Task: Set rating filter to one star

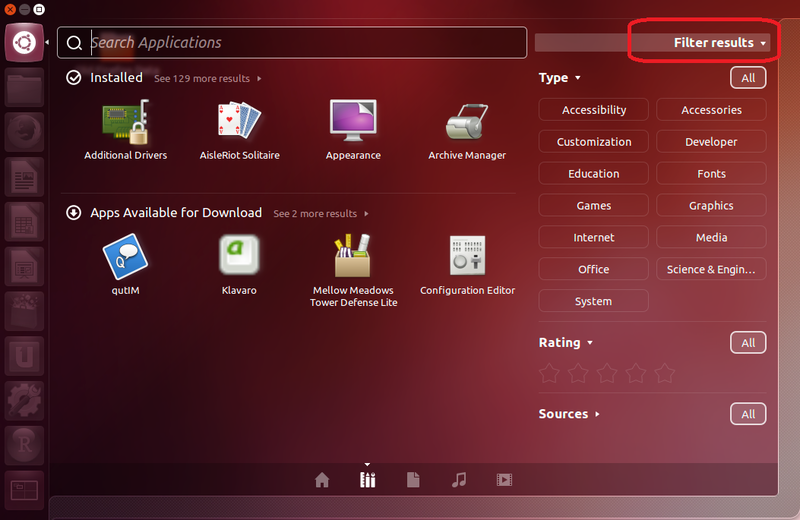Action: click(549, 373)
